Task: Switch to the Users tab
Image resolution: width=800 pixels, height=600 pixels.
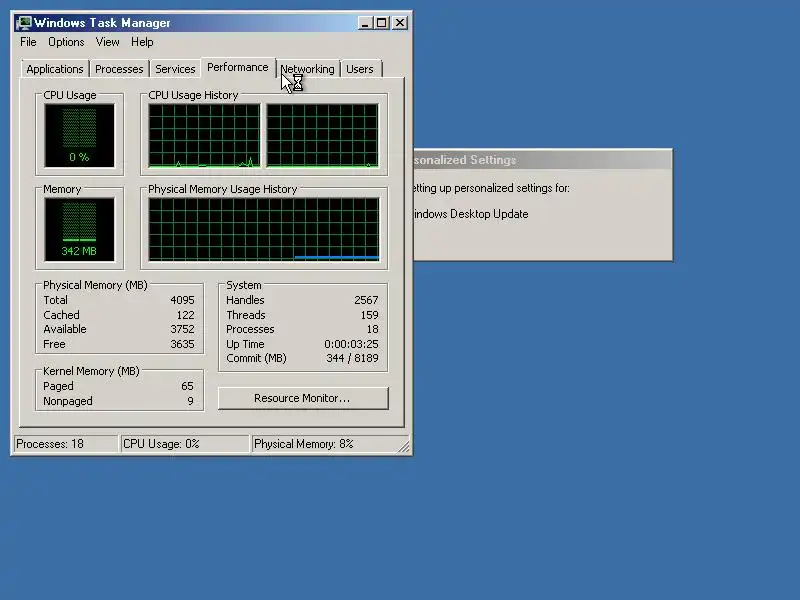Action: point(360,69)
